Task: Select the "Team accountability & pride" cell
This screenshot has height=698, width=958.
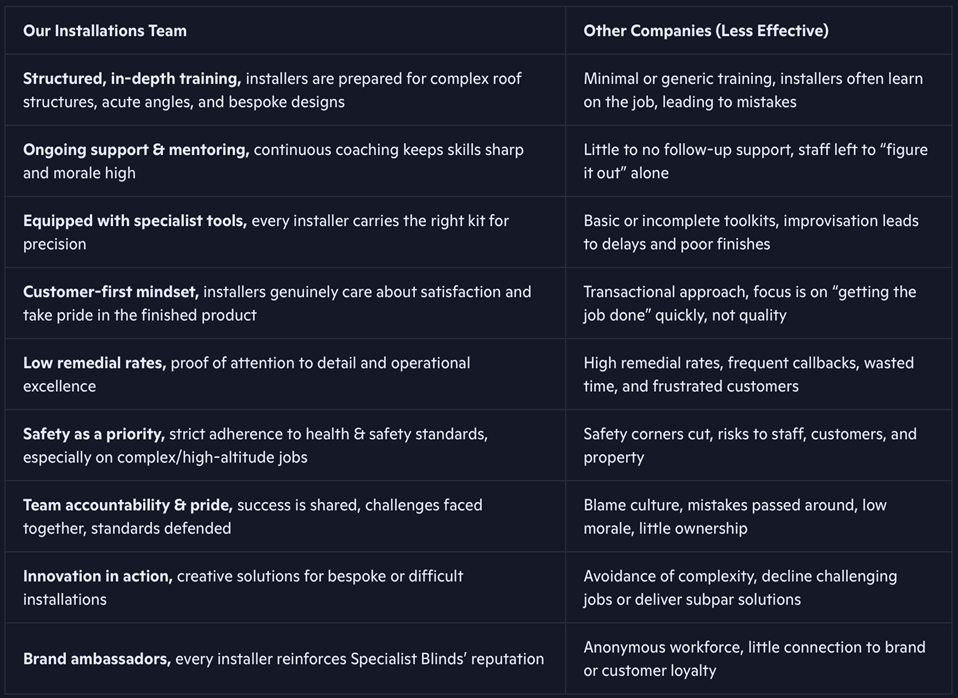Action: pos(252,516)
